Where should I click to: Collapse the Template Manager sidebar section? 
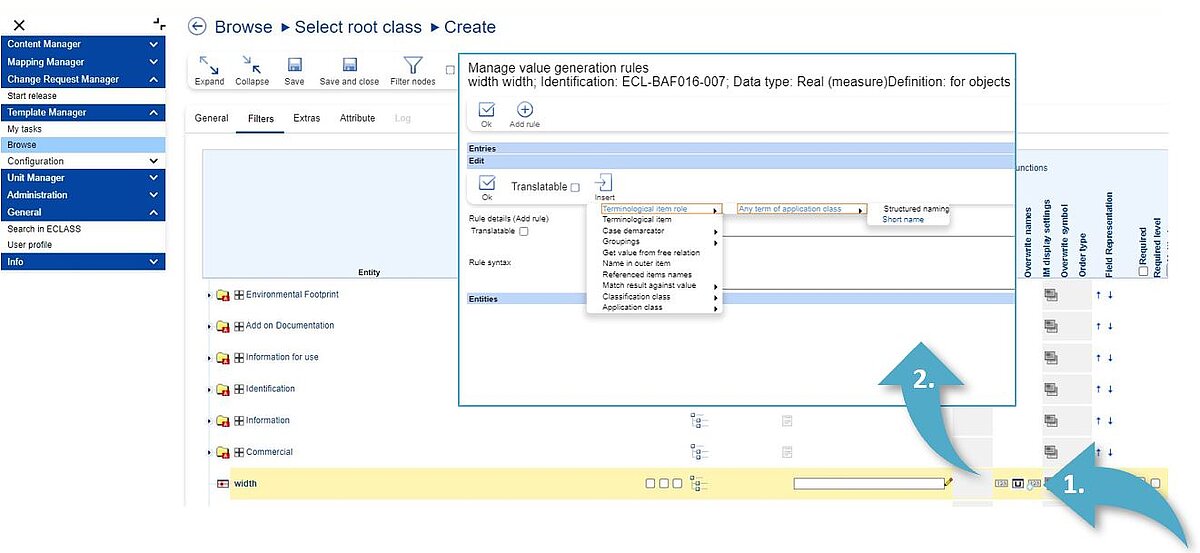click(153, 113)
